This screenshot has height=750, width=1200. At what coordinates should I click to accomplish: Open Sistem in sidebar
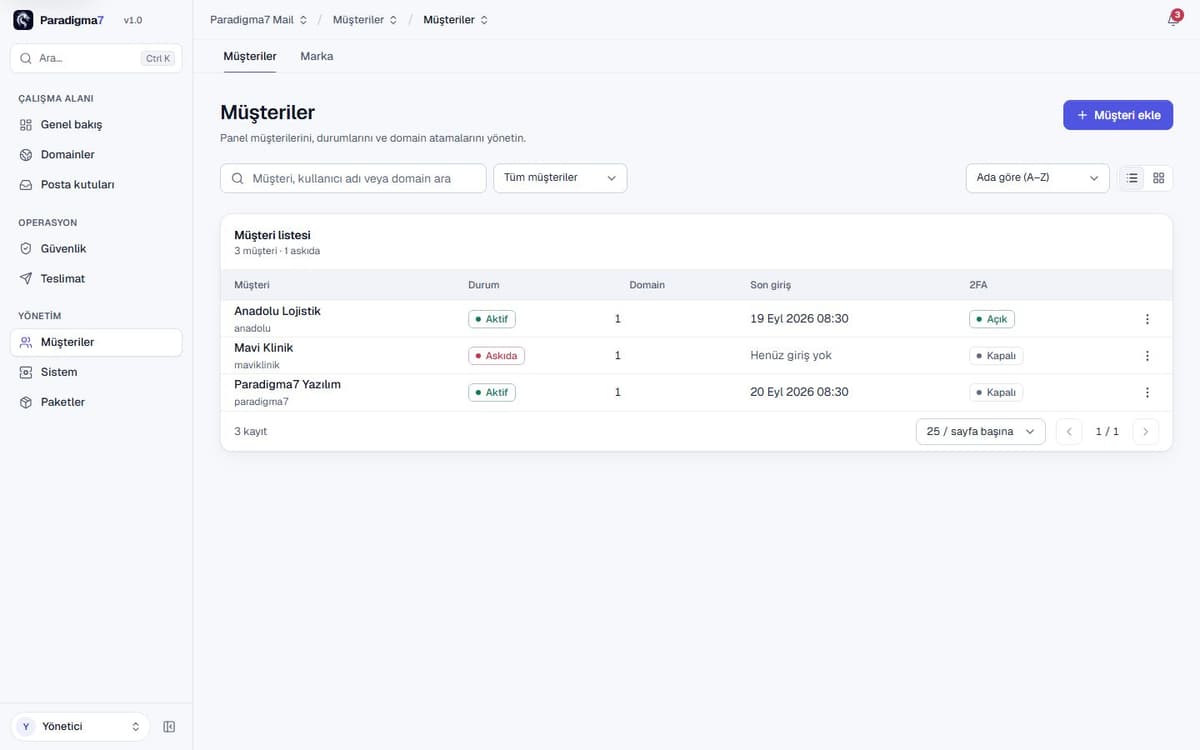click(x=96, y=372)
